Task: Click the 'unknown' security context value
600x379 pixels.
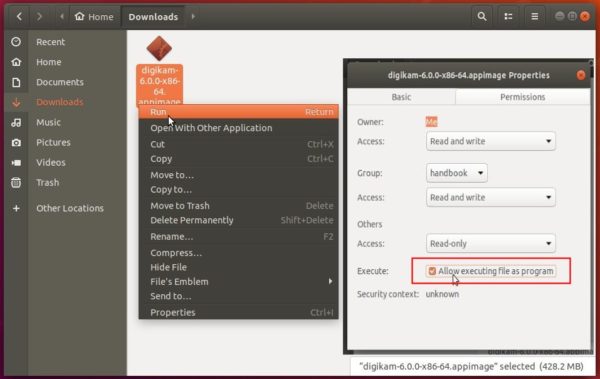Action: click(442, 294)
